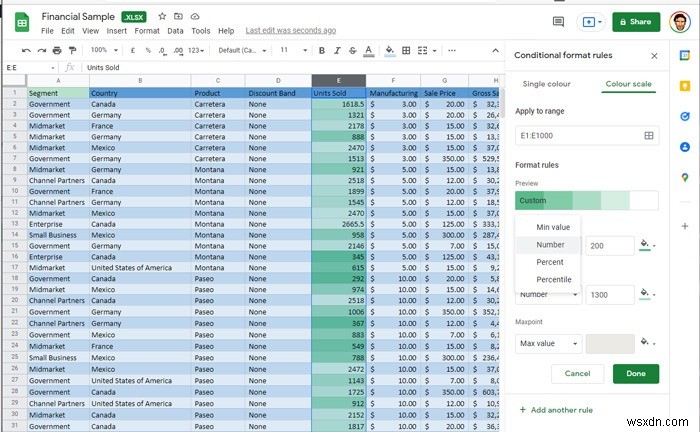The image size is (700, 432).
Task: Open the number format 123 dropdown
Action: 196,50
